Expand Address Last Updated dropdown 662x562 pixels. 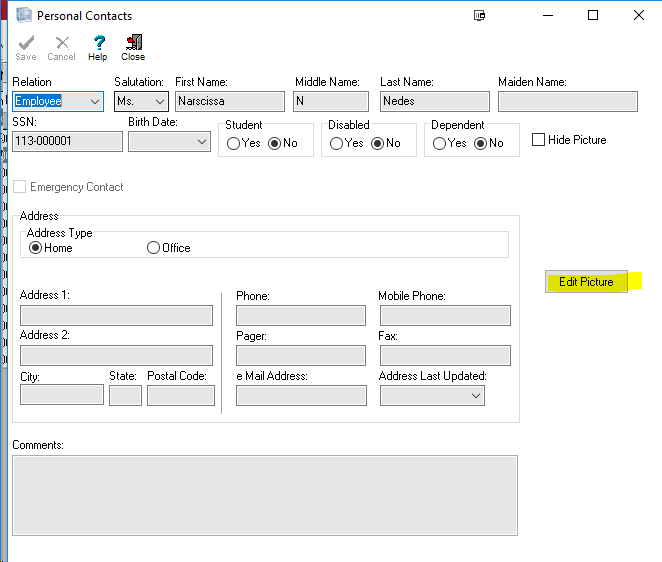475,396
